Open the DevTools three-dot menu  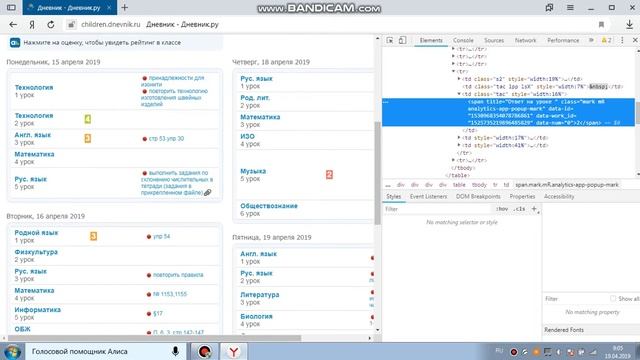tap(622, 40)
